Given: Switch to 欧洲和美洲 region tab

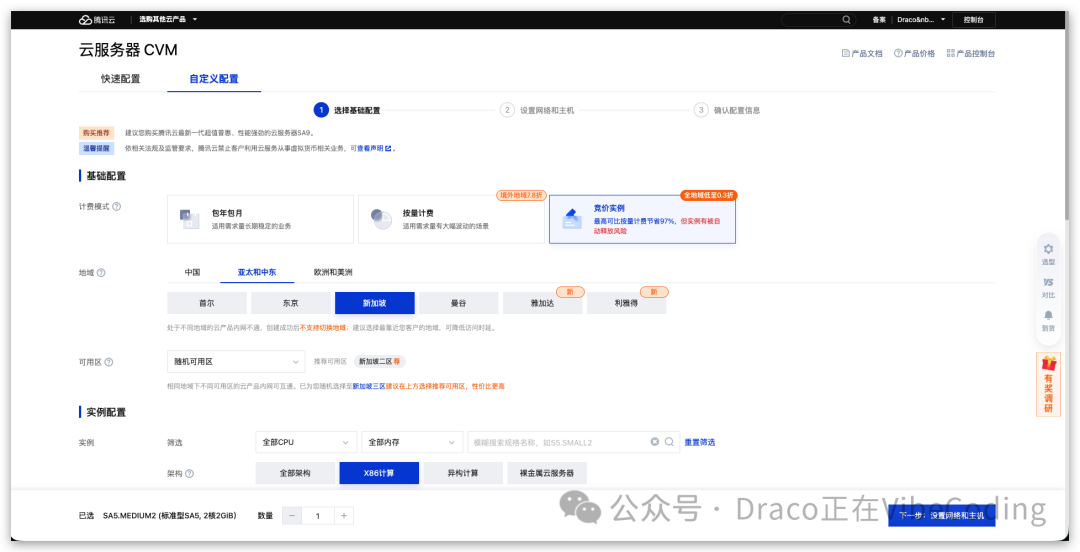Looking at the screenshot, I should click(x=333, y=272).
